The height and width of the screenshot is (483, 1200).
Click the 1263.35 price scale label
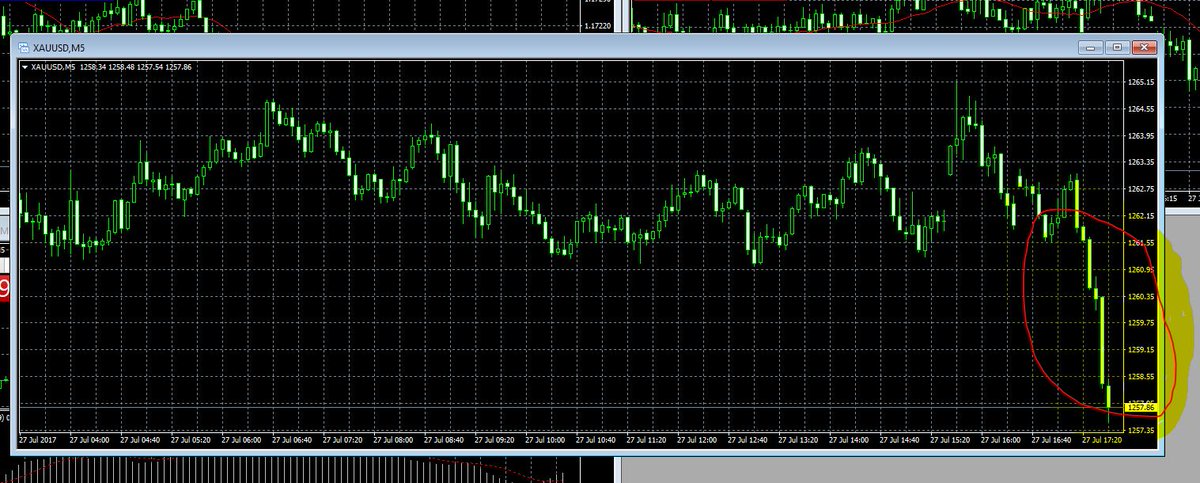(x=1141, y=162)
